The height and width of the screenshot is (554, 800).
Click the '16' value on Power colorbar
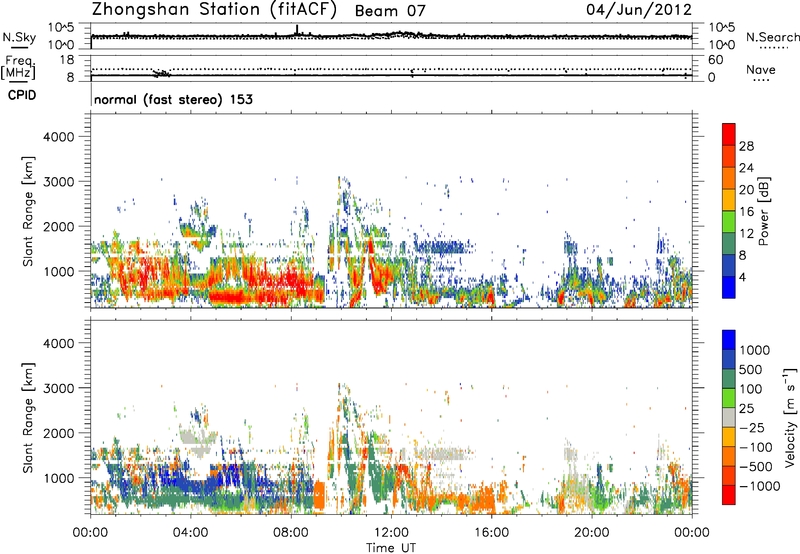pos(746,212)
